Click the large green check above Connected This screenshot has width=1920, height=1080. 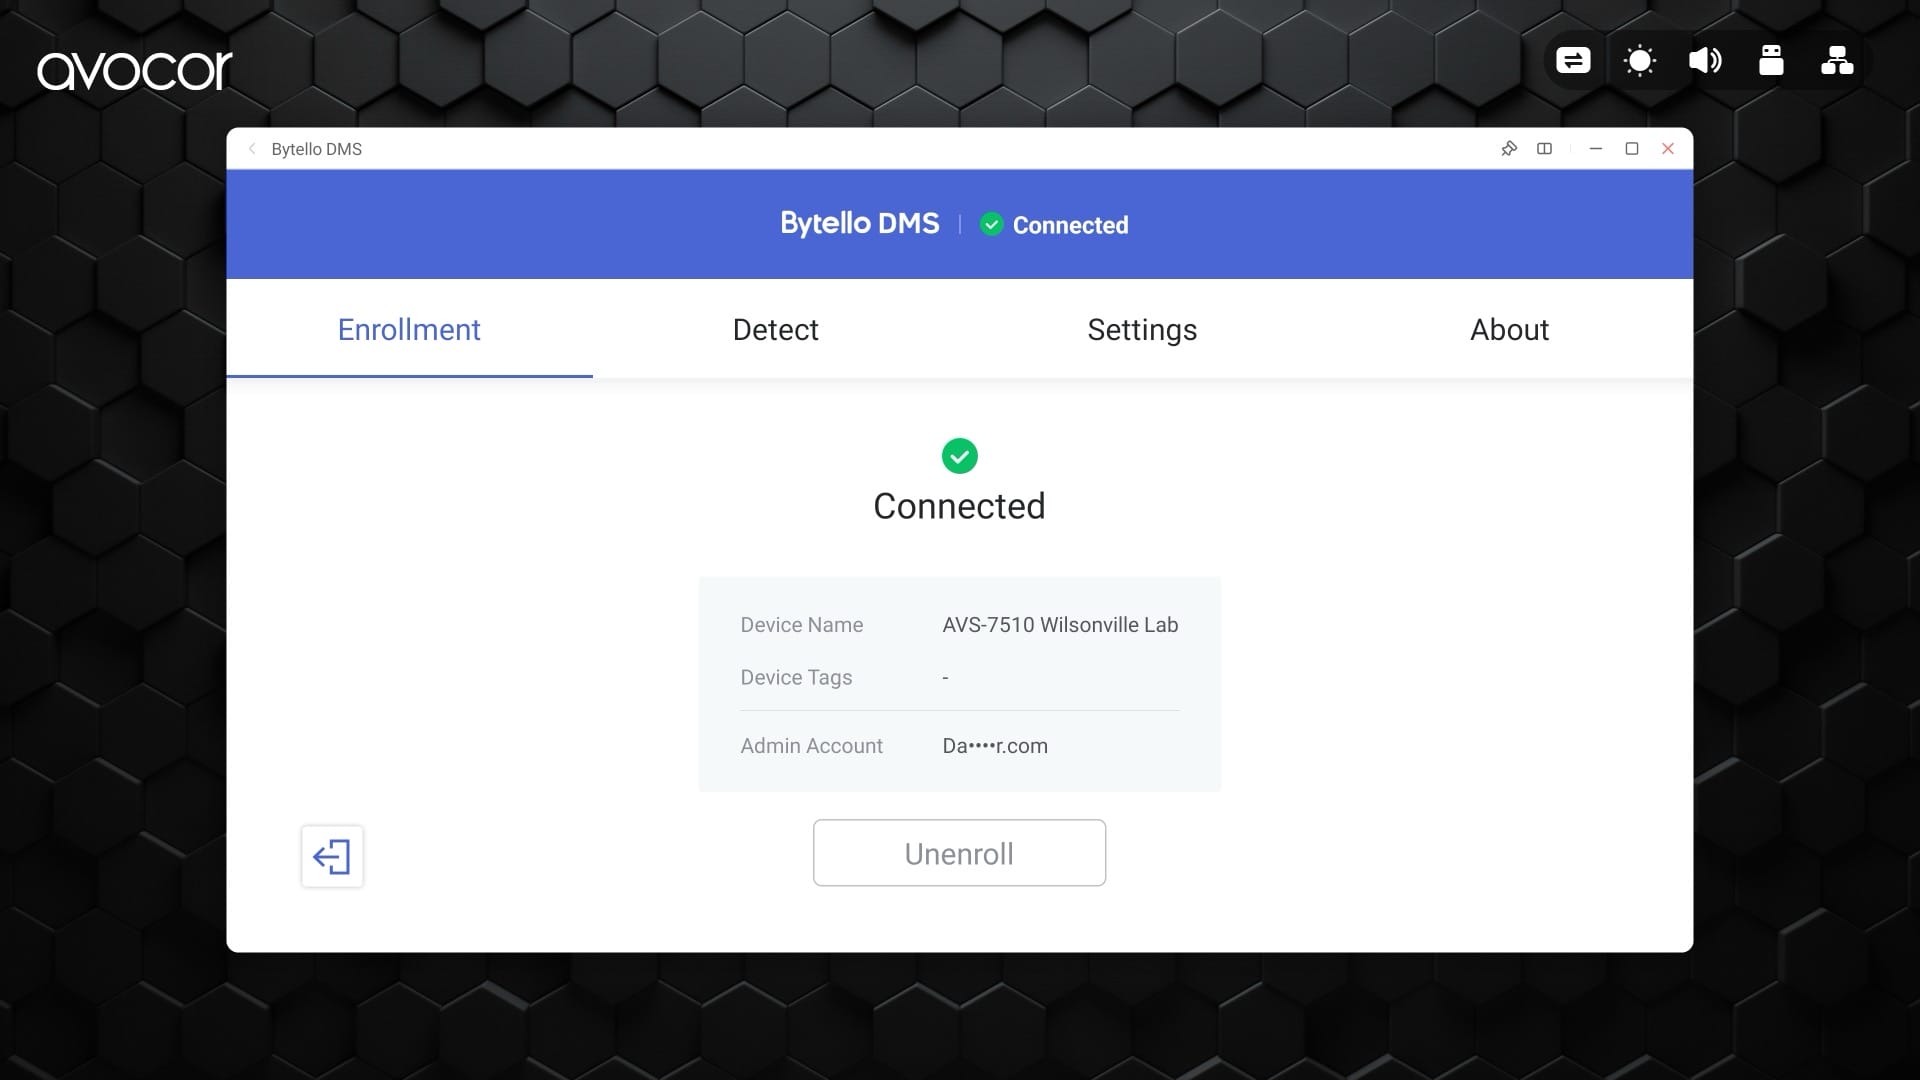[x=960, y=456]
